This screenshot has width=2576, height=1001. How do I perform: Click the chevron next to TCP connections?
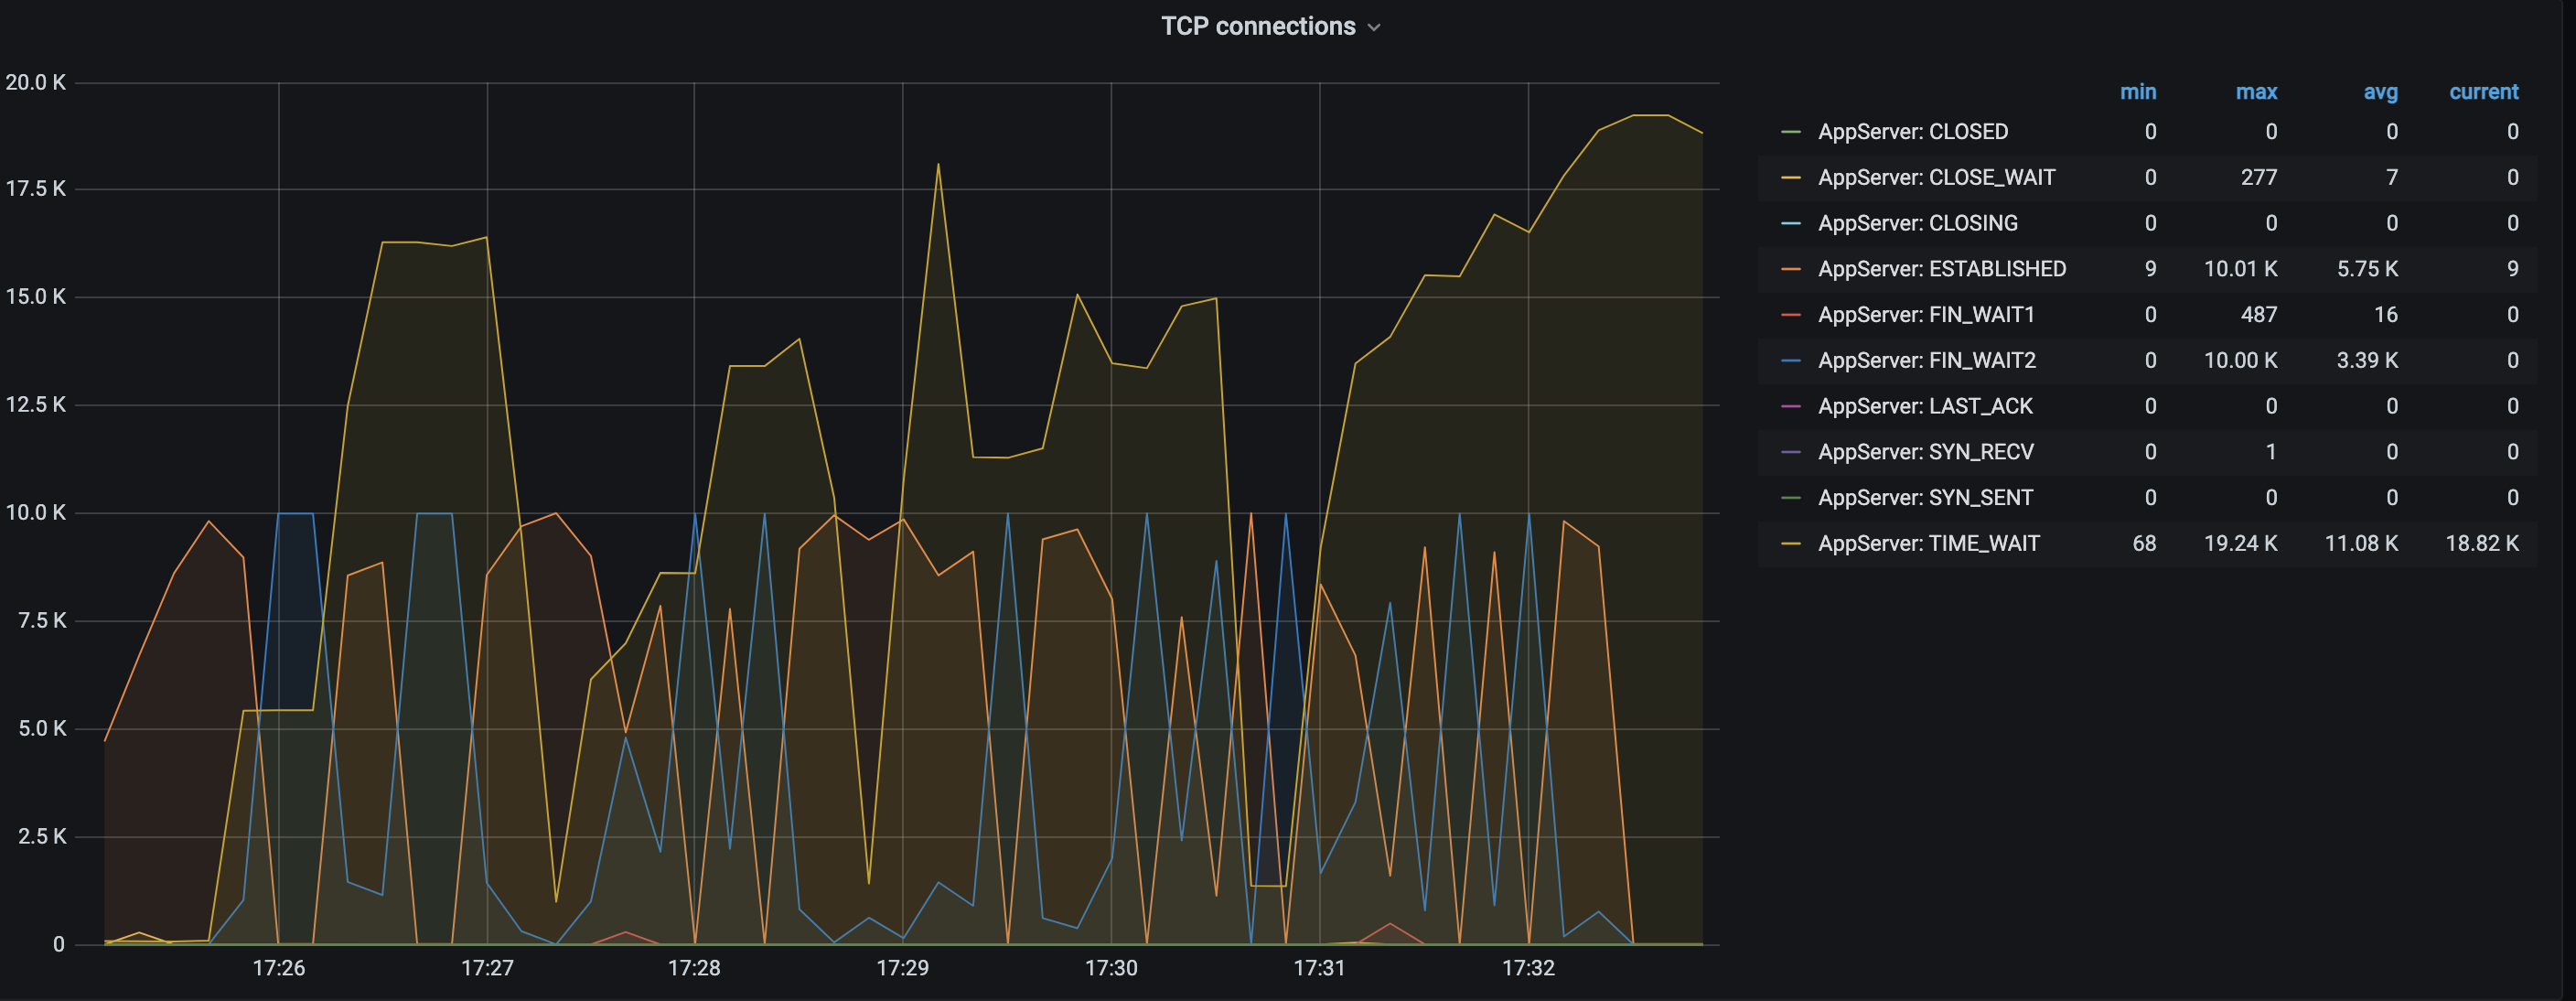1374,28
